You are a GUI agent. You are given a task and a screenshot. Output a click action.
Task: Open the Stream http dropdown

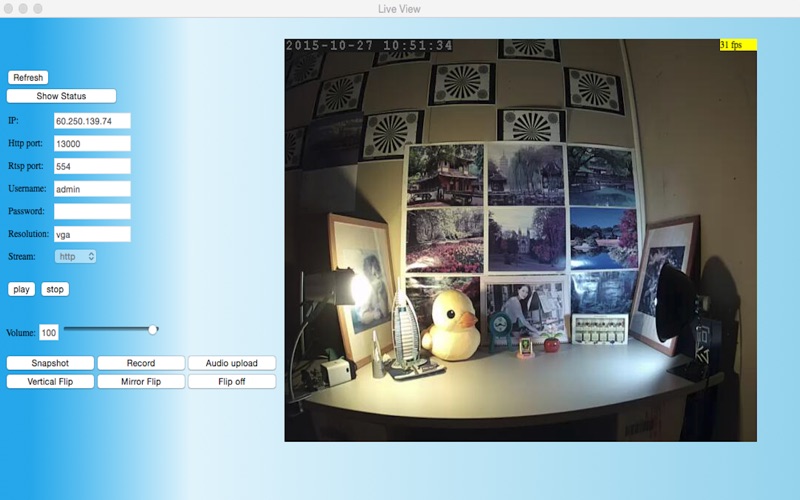(76, 257)
